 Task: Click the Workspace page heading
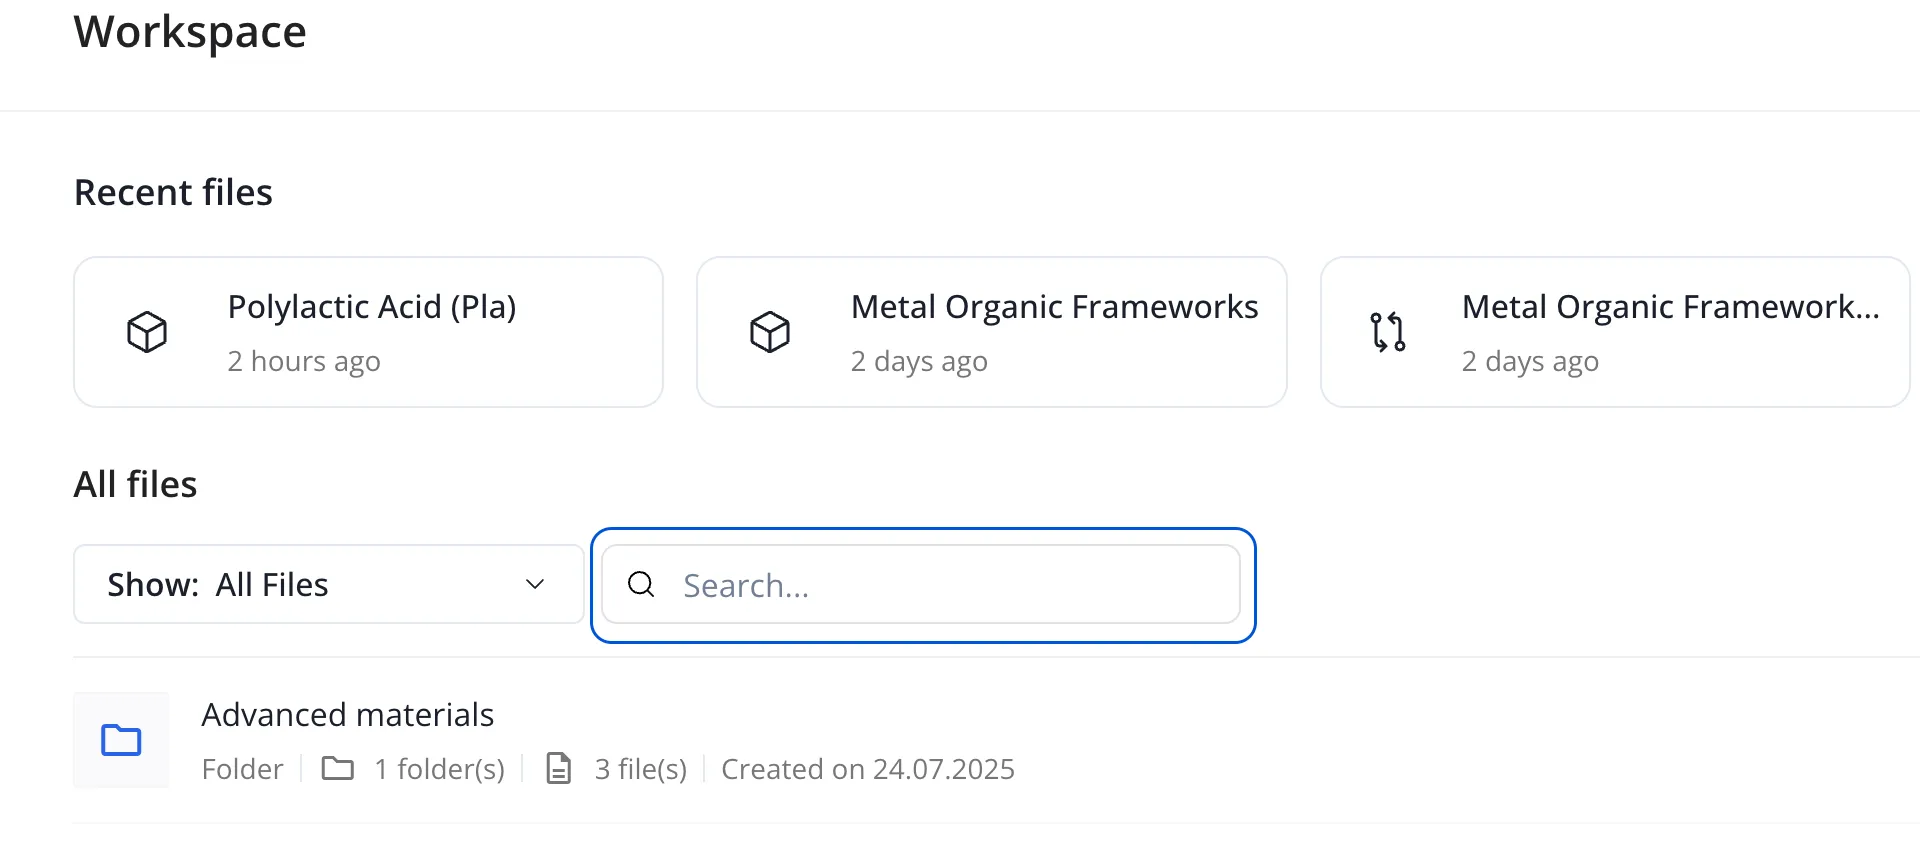point(190,32)
